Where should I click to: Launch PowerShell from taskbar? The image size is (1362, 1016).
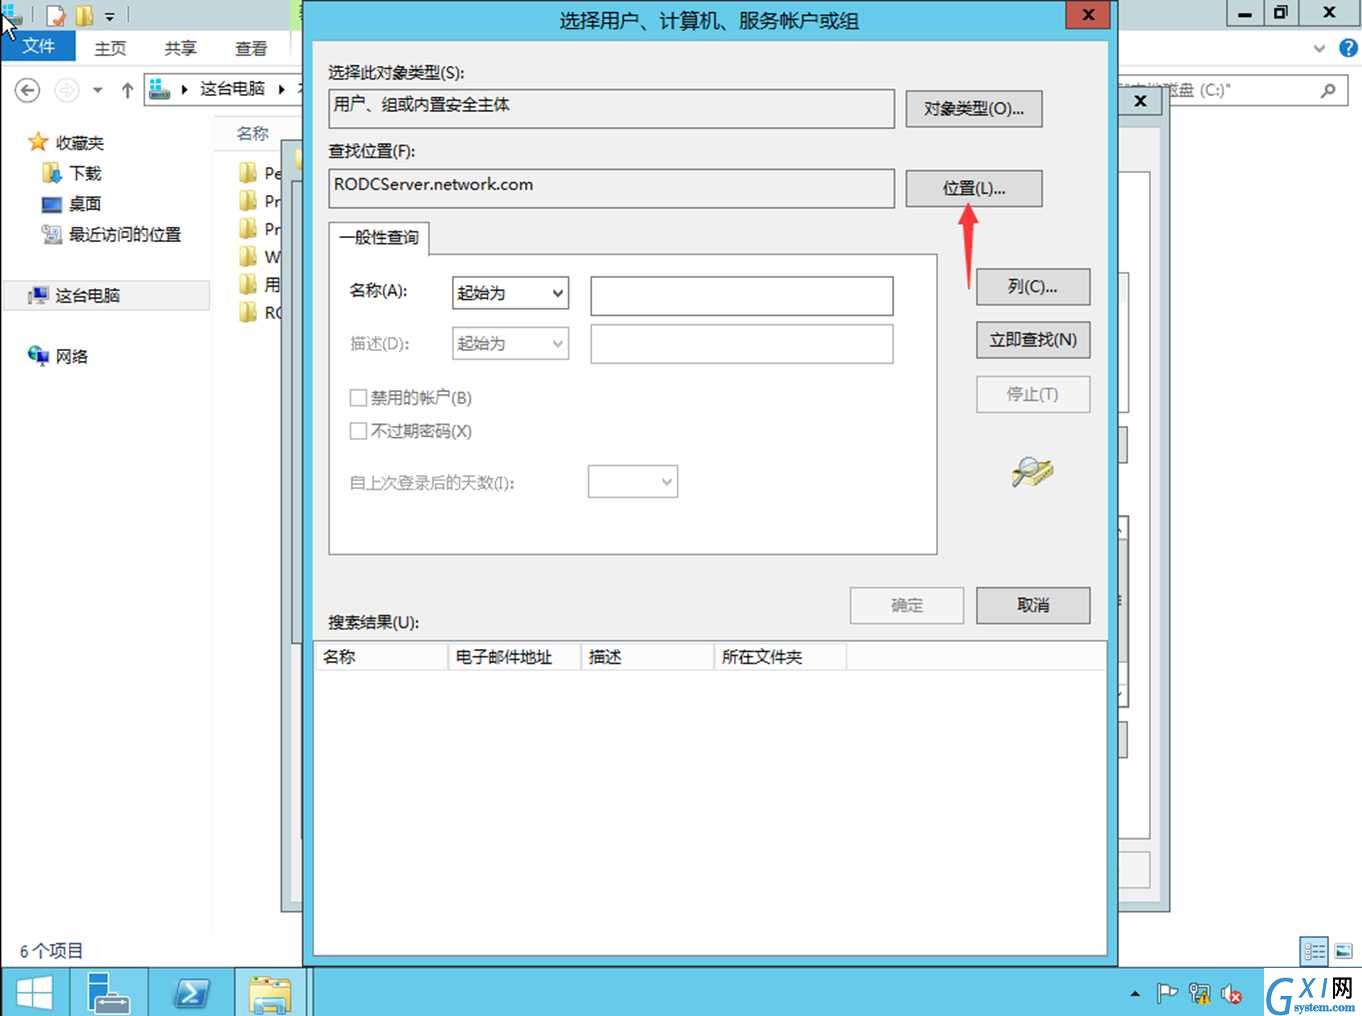click(x=192, y=993)
